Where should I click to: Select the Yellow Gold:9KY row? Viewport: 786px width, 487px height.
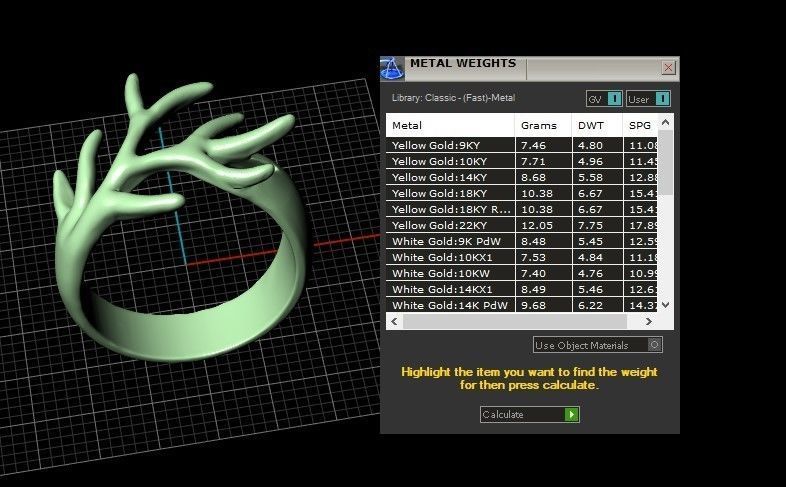pos(521,145)
